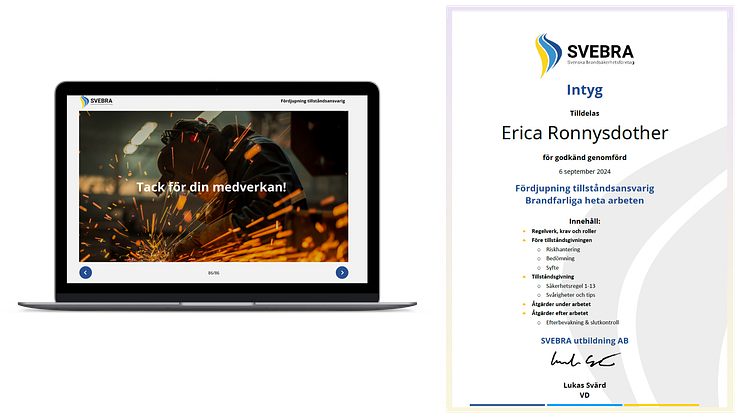Select the date '6 september 2024'
746x419 pixels.
click(585, 171)
